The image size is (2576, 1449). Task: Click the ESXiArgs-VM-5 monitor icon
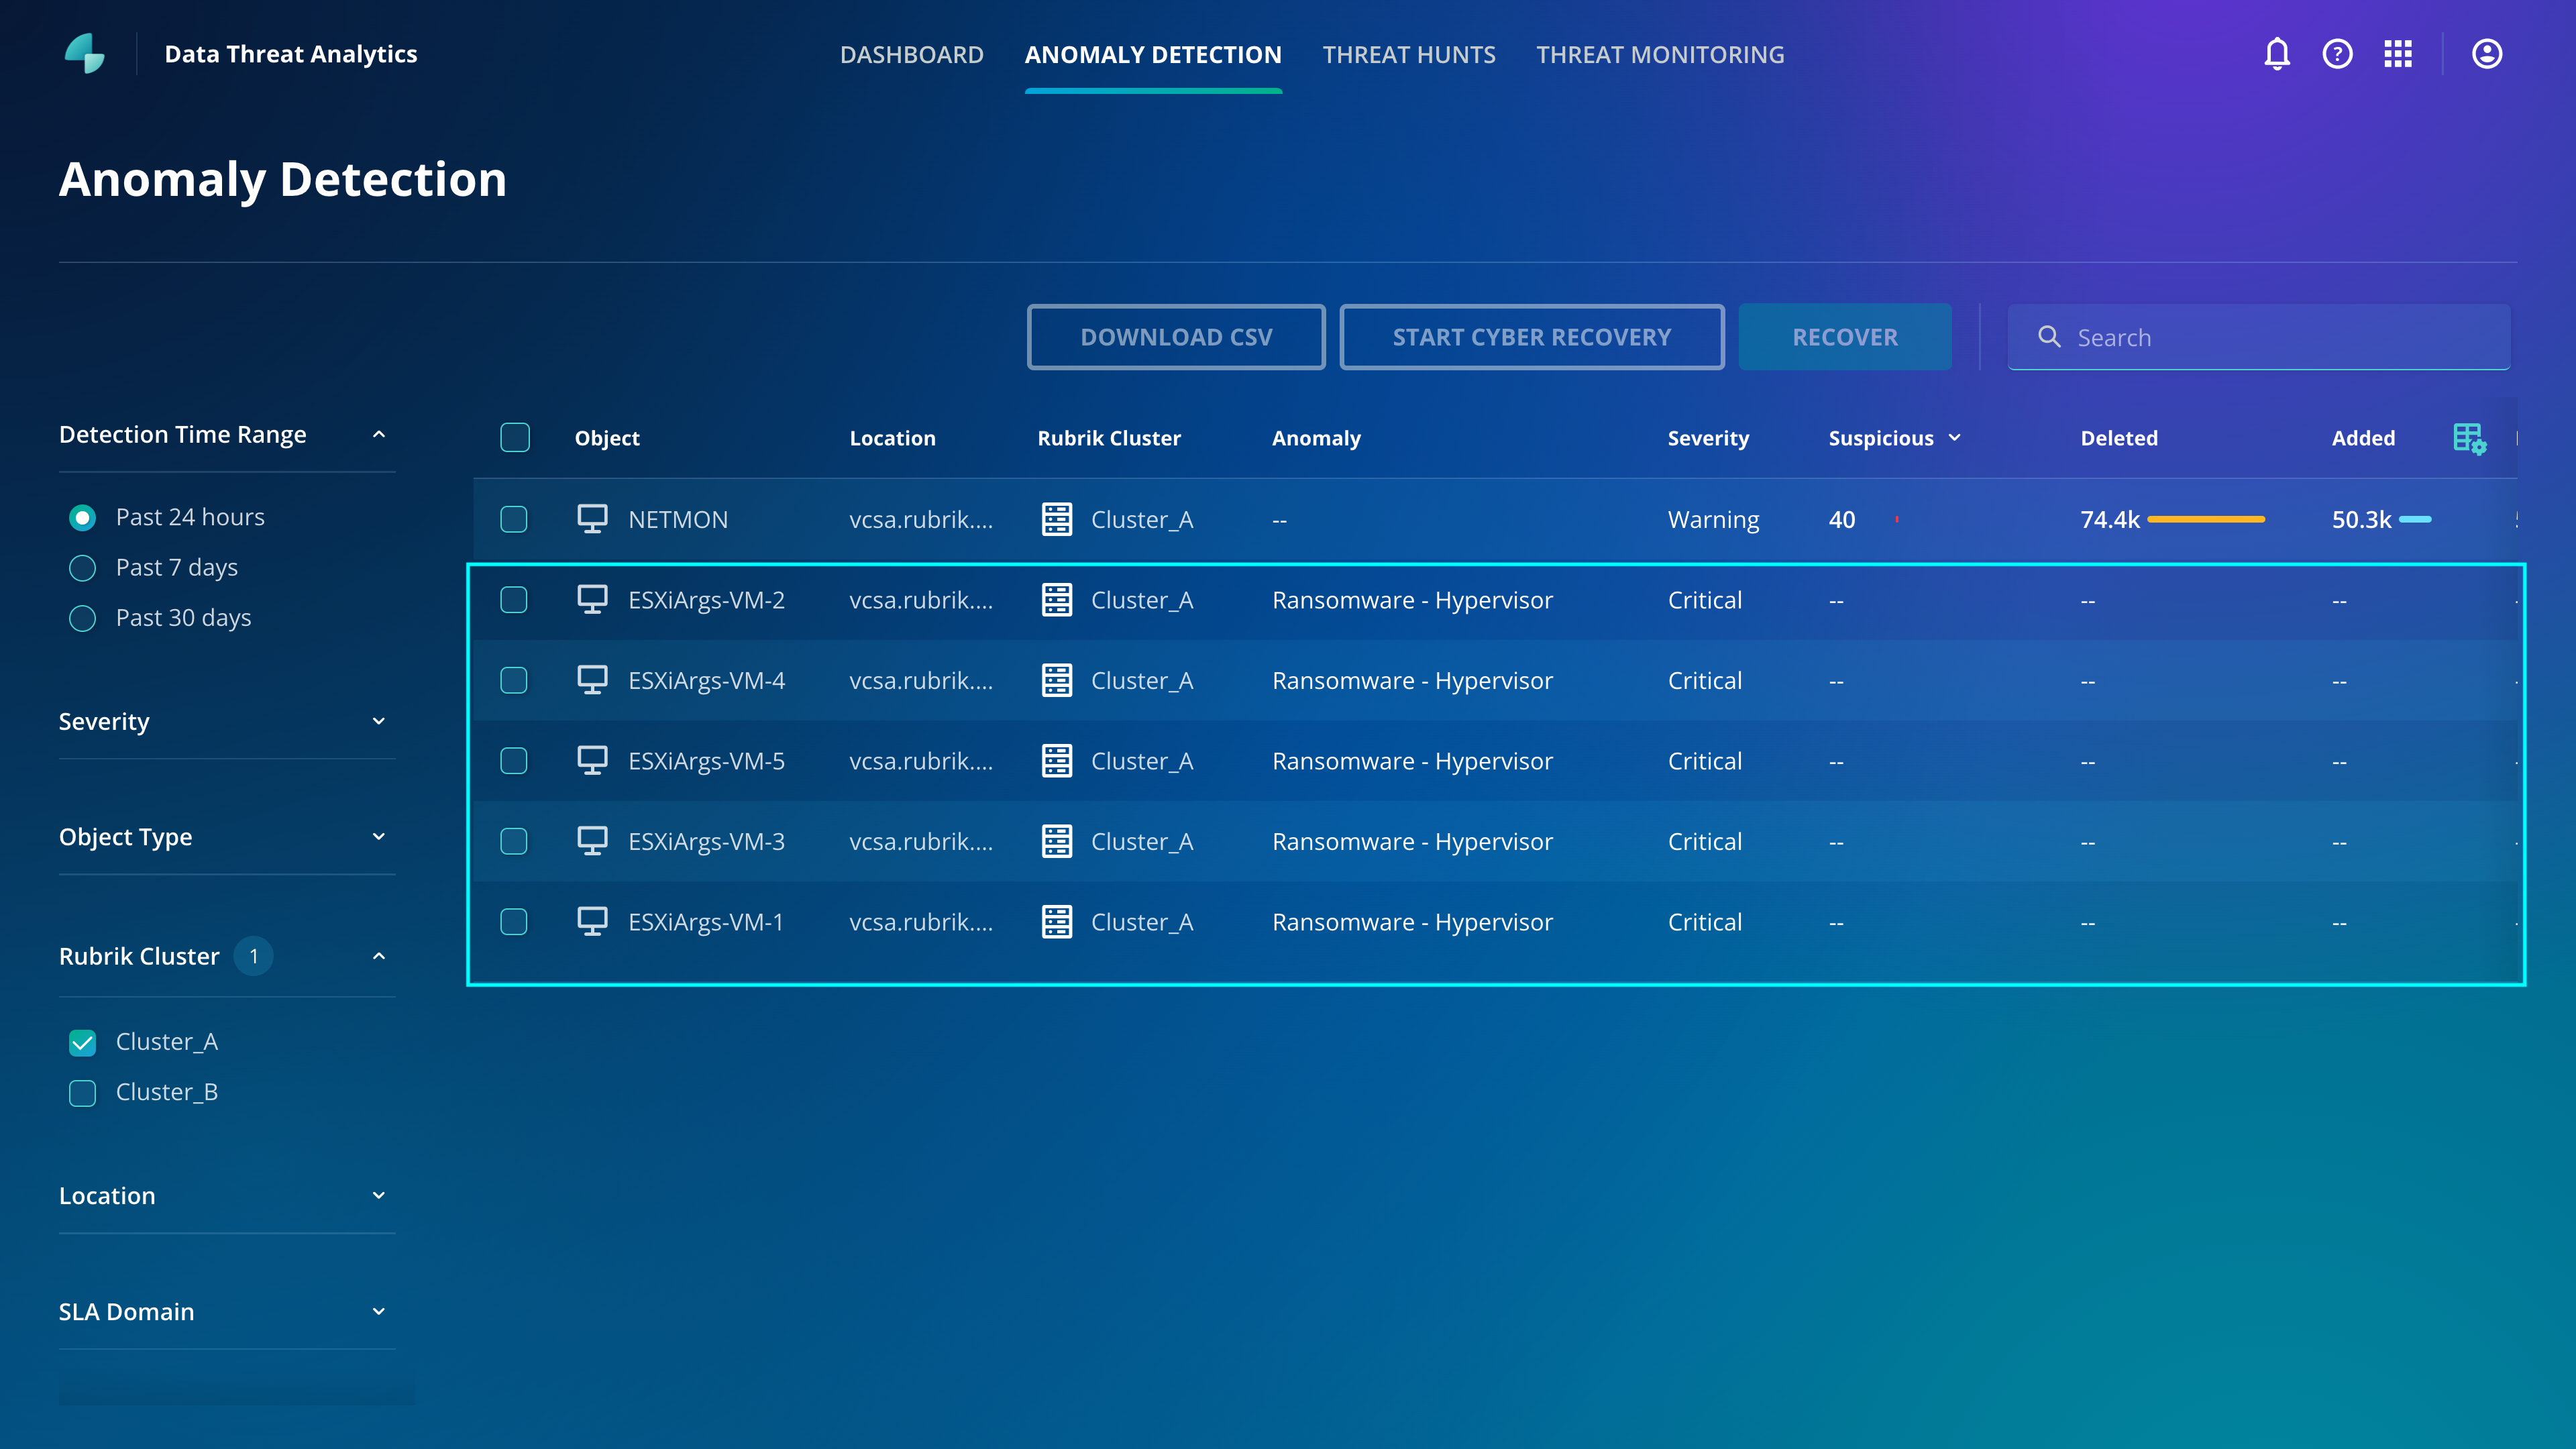pos(592,760)
